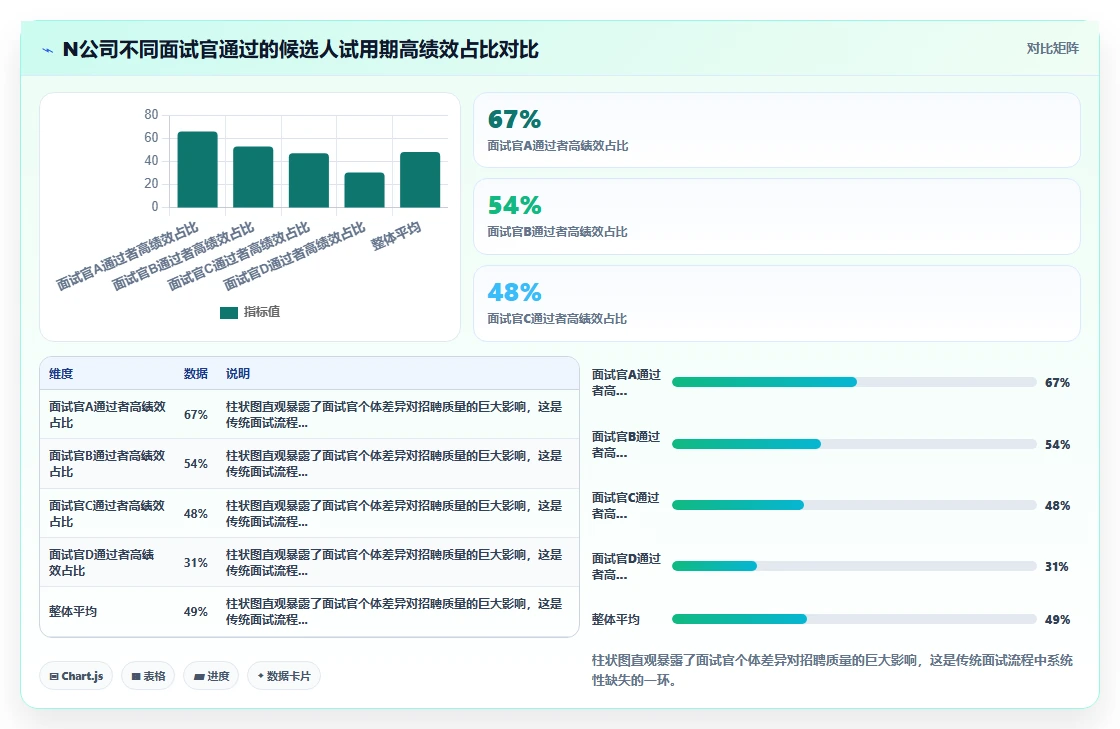Click the 80 y-axis label
Screen dimensions: 1120x729
pos(151,114)
